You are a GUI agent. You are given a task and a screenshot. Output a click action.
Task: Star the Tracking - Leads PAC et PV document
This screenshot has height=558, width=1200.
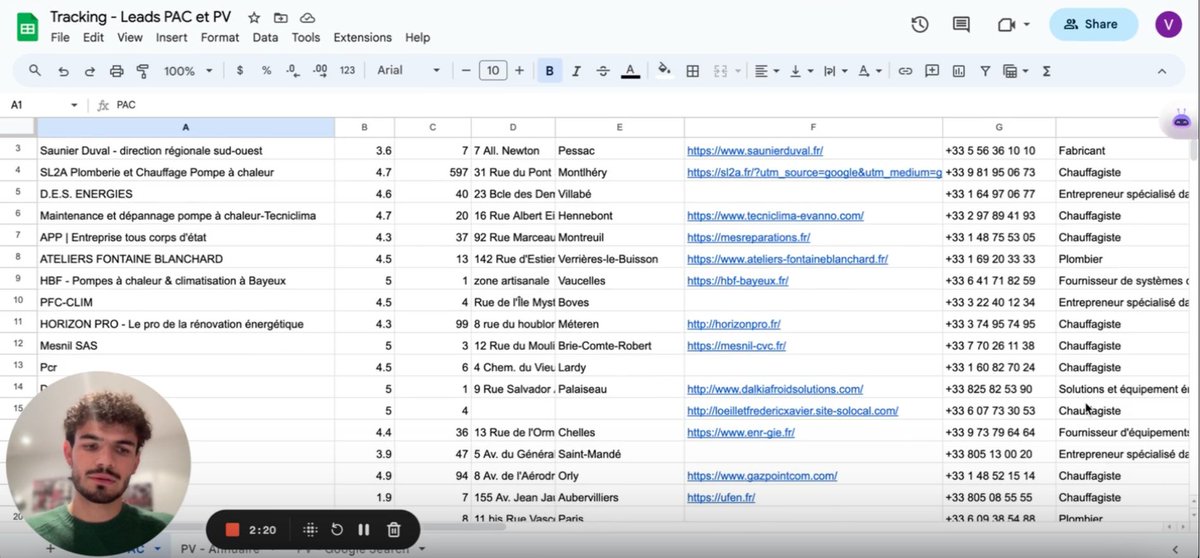point(254,18)
